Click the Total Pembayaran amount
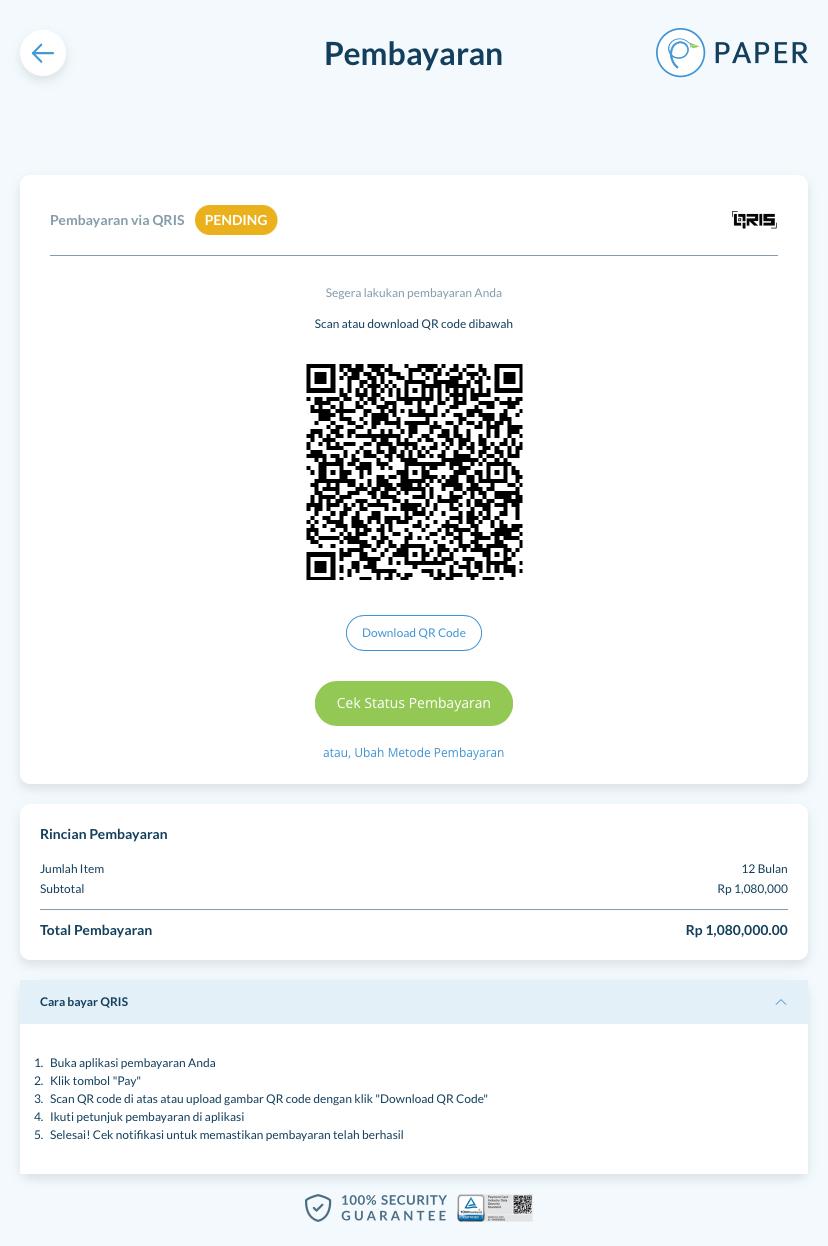The width and height of the screenshot is (828, 1246). pyautogui.click(x=737, y=930)
